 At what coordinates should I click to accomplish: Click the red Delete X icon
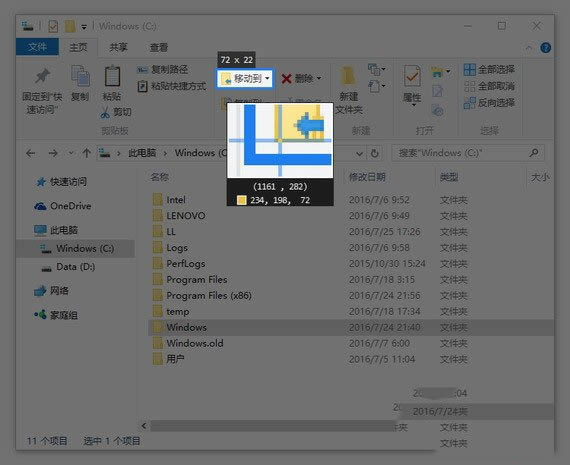(x=286, y=79)
